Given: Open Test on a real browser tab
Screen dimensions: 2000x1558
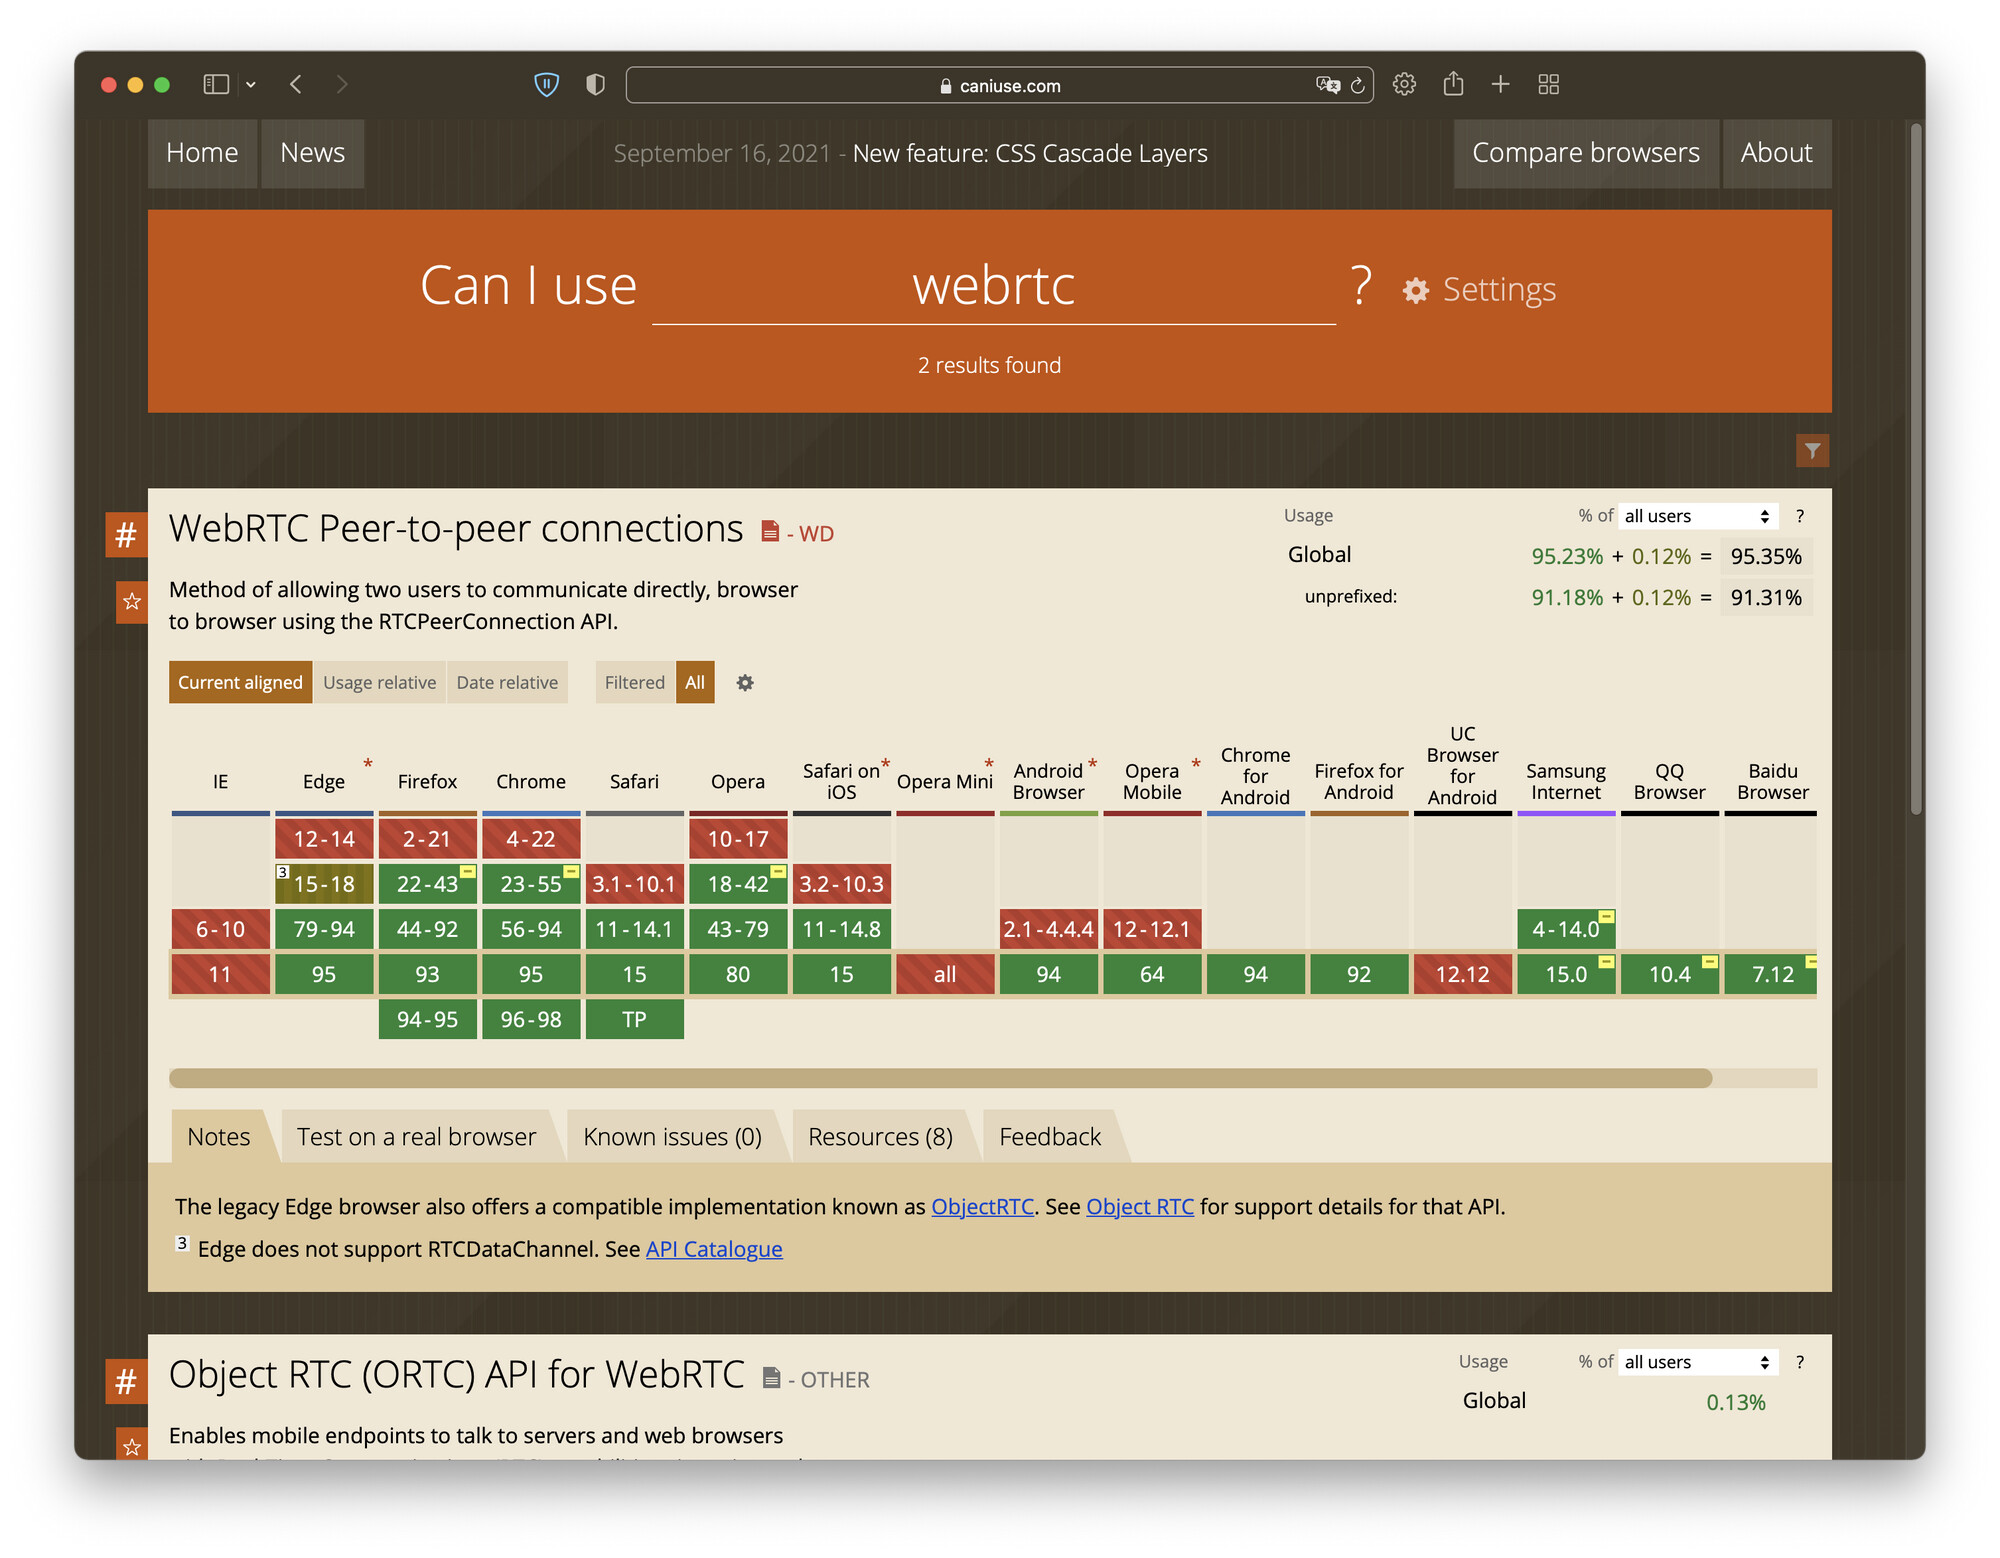Looking at the screenshot, I should 416,1137.
